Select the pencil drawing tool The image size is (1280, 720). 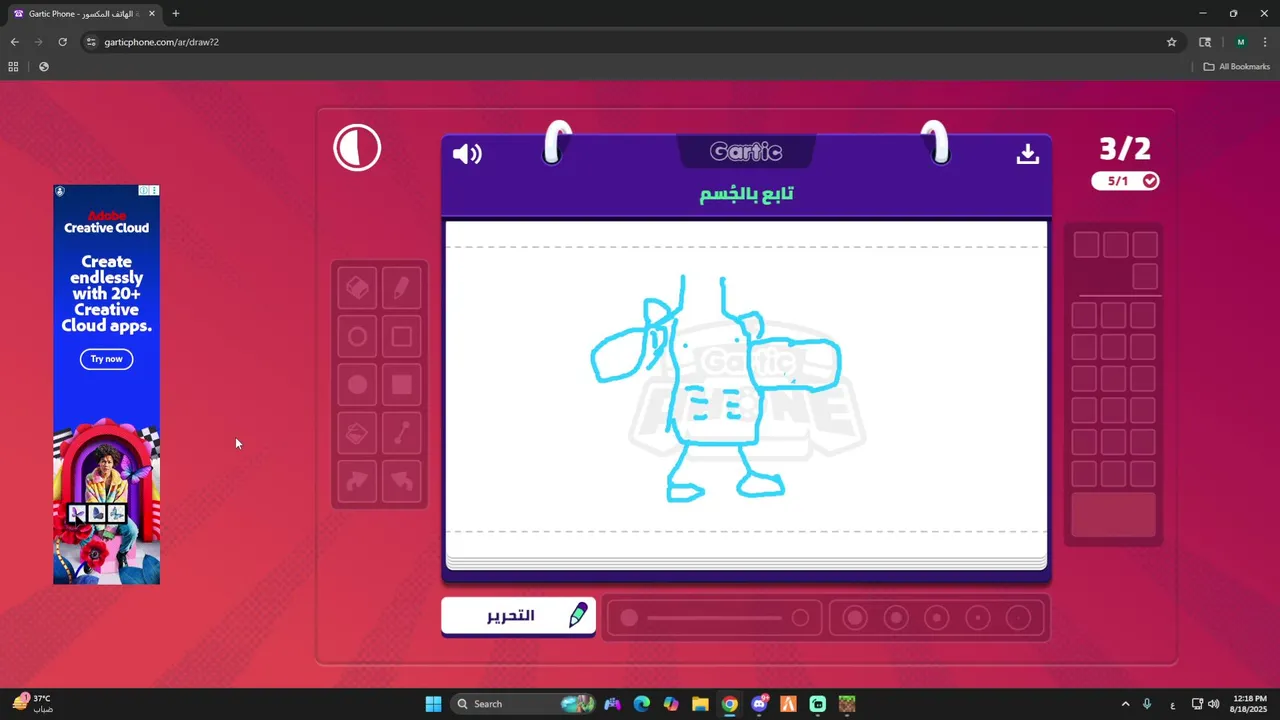401,289
